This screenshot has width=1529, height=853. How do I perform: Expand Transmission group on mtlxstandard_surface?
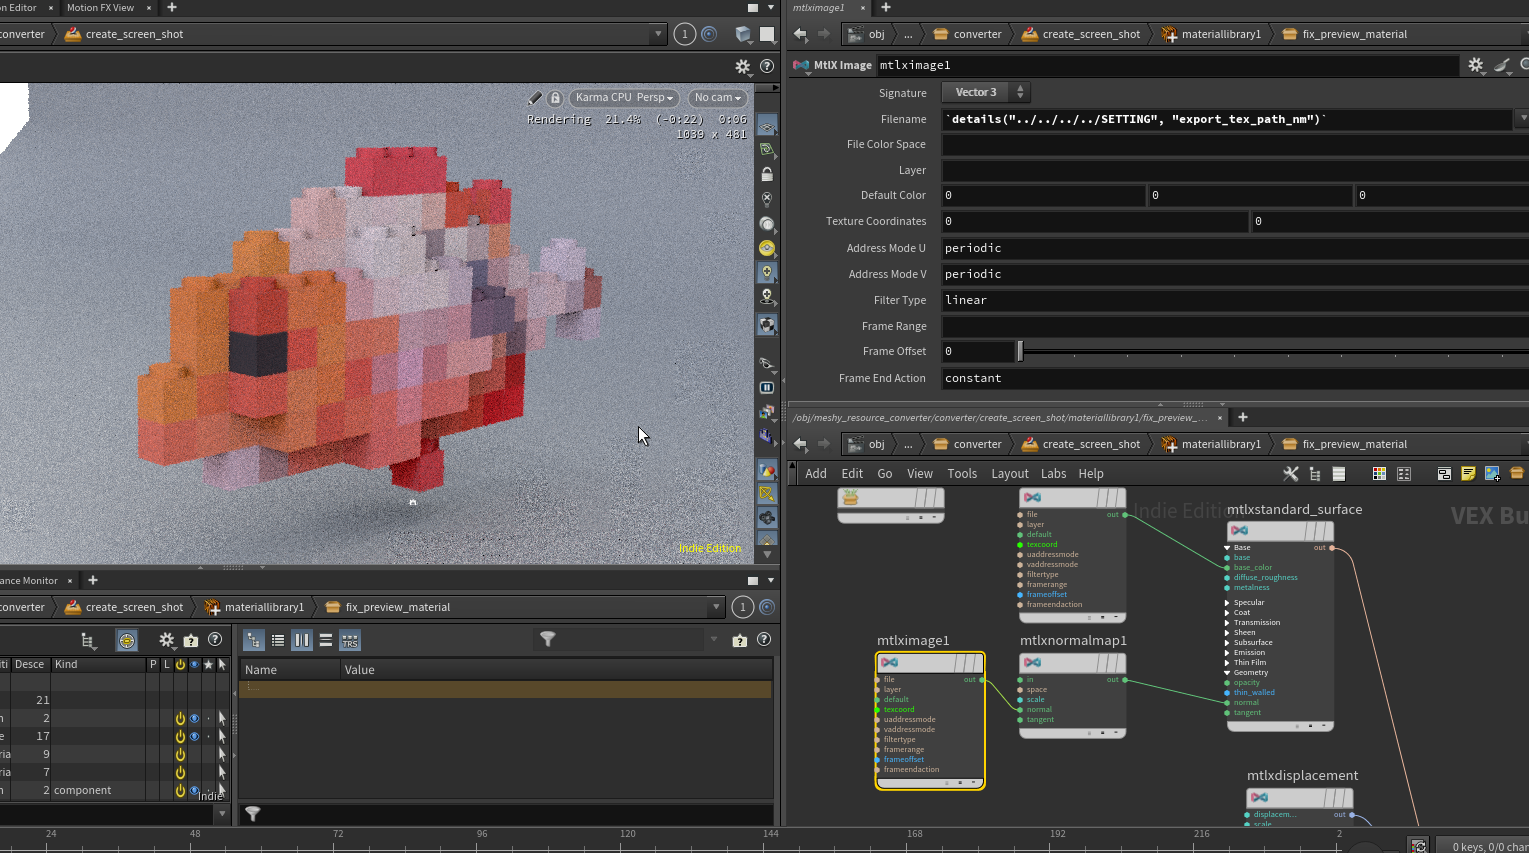point(1227,623)
